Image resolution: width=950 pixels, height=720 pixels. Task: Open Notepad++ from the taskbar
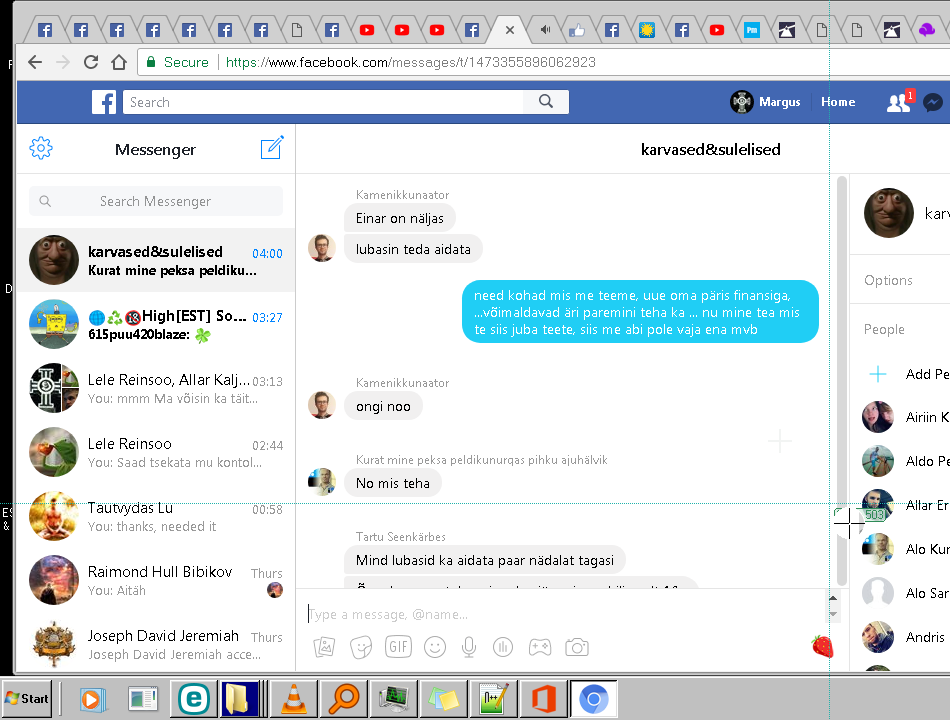point(493,699)
